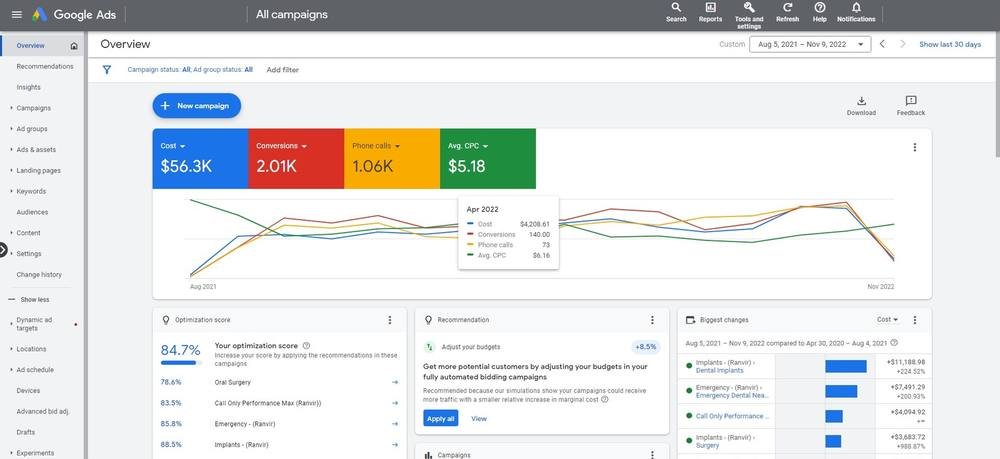1000x459 pixels.
Task: Click the Google Ads logo
Action: pyautogui.click(x=72, y=15)
